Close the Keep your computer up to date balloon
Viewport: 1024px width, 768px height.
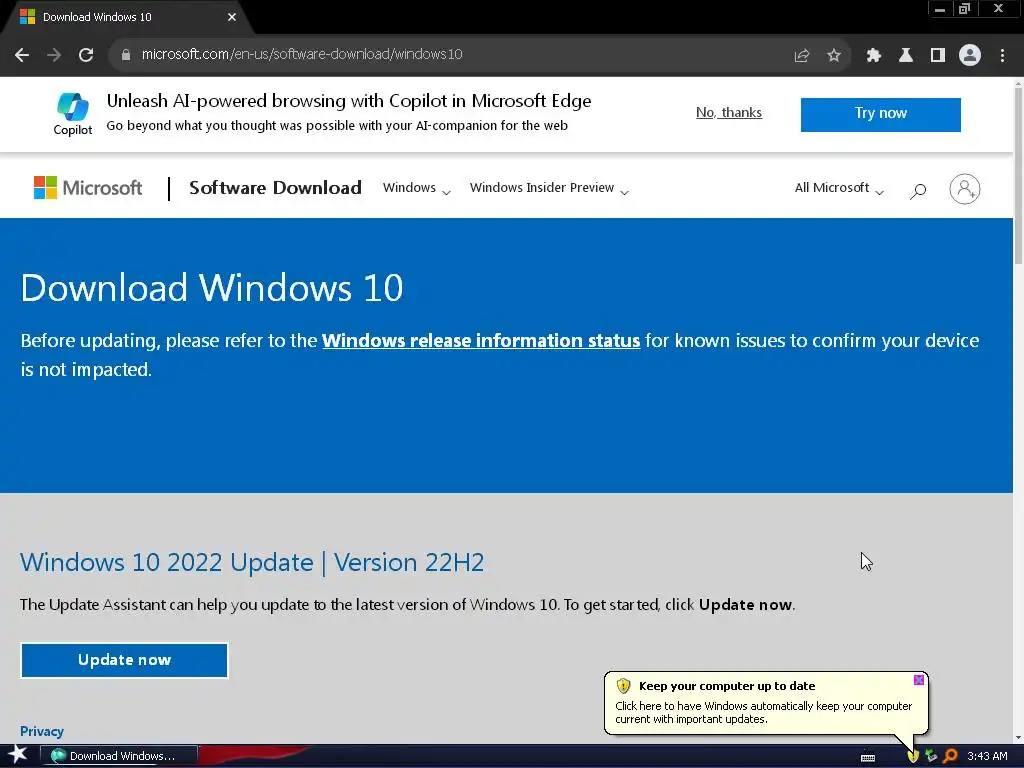pos(918,680)
